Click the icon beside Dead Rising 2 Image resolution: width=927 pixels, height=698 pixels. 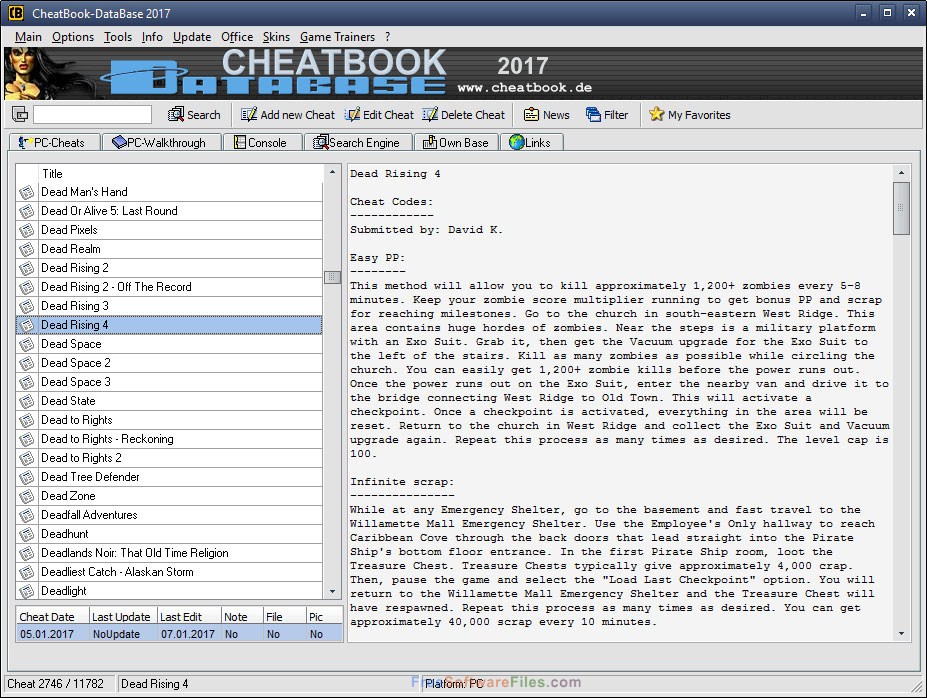point(27,268)
